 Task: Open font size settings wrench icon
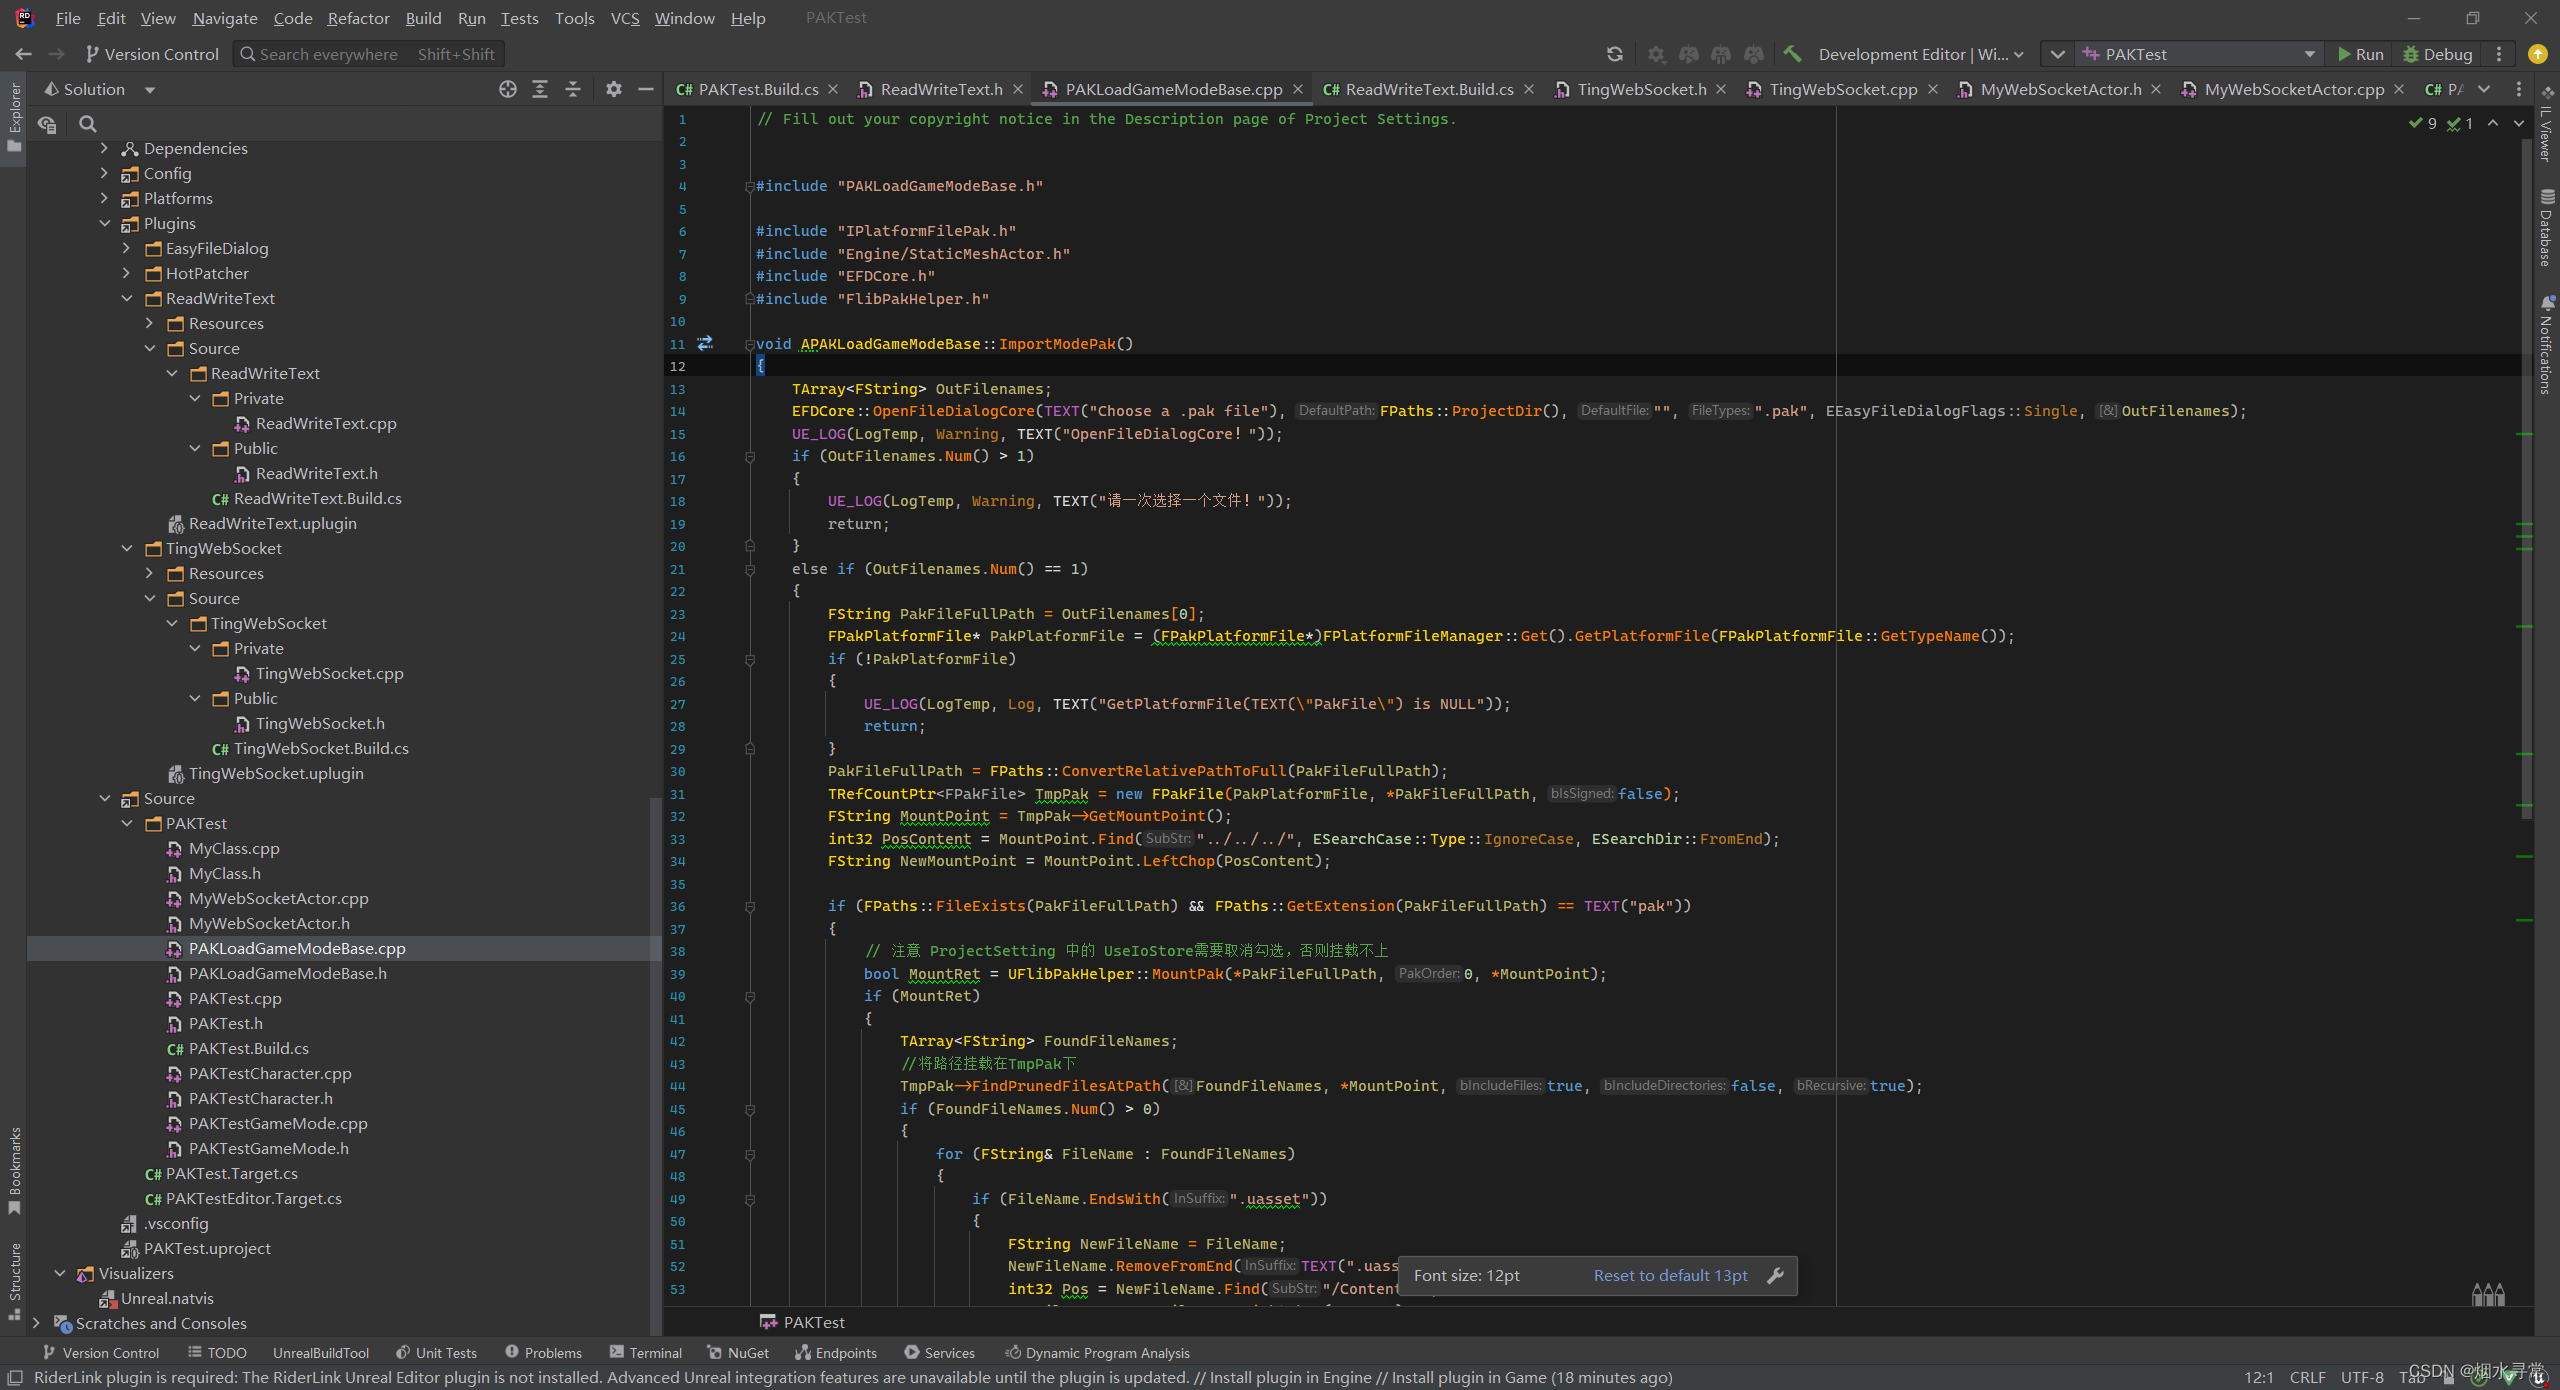click(x=1776, y=1276)
